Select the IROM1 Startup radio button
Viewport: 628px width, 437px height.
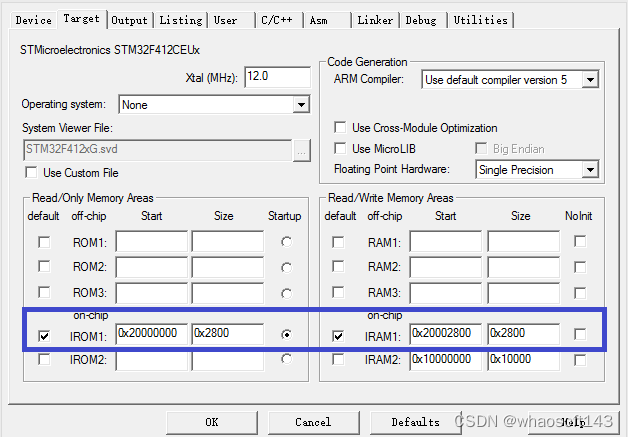[286, 334]
